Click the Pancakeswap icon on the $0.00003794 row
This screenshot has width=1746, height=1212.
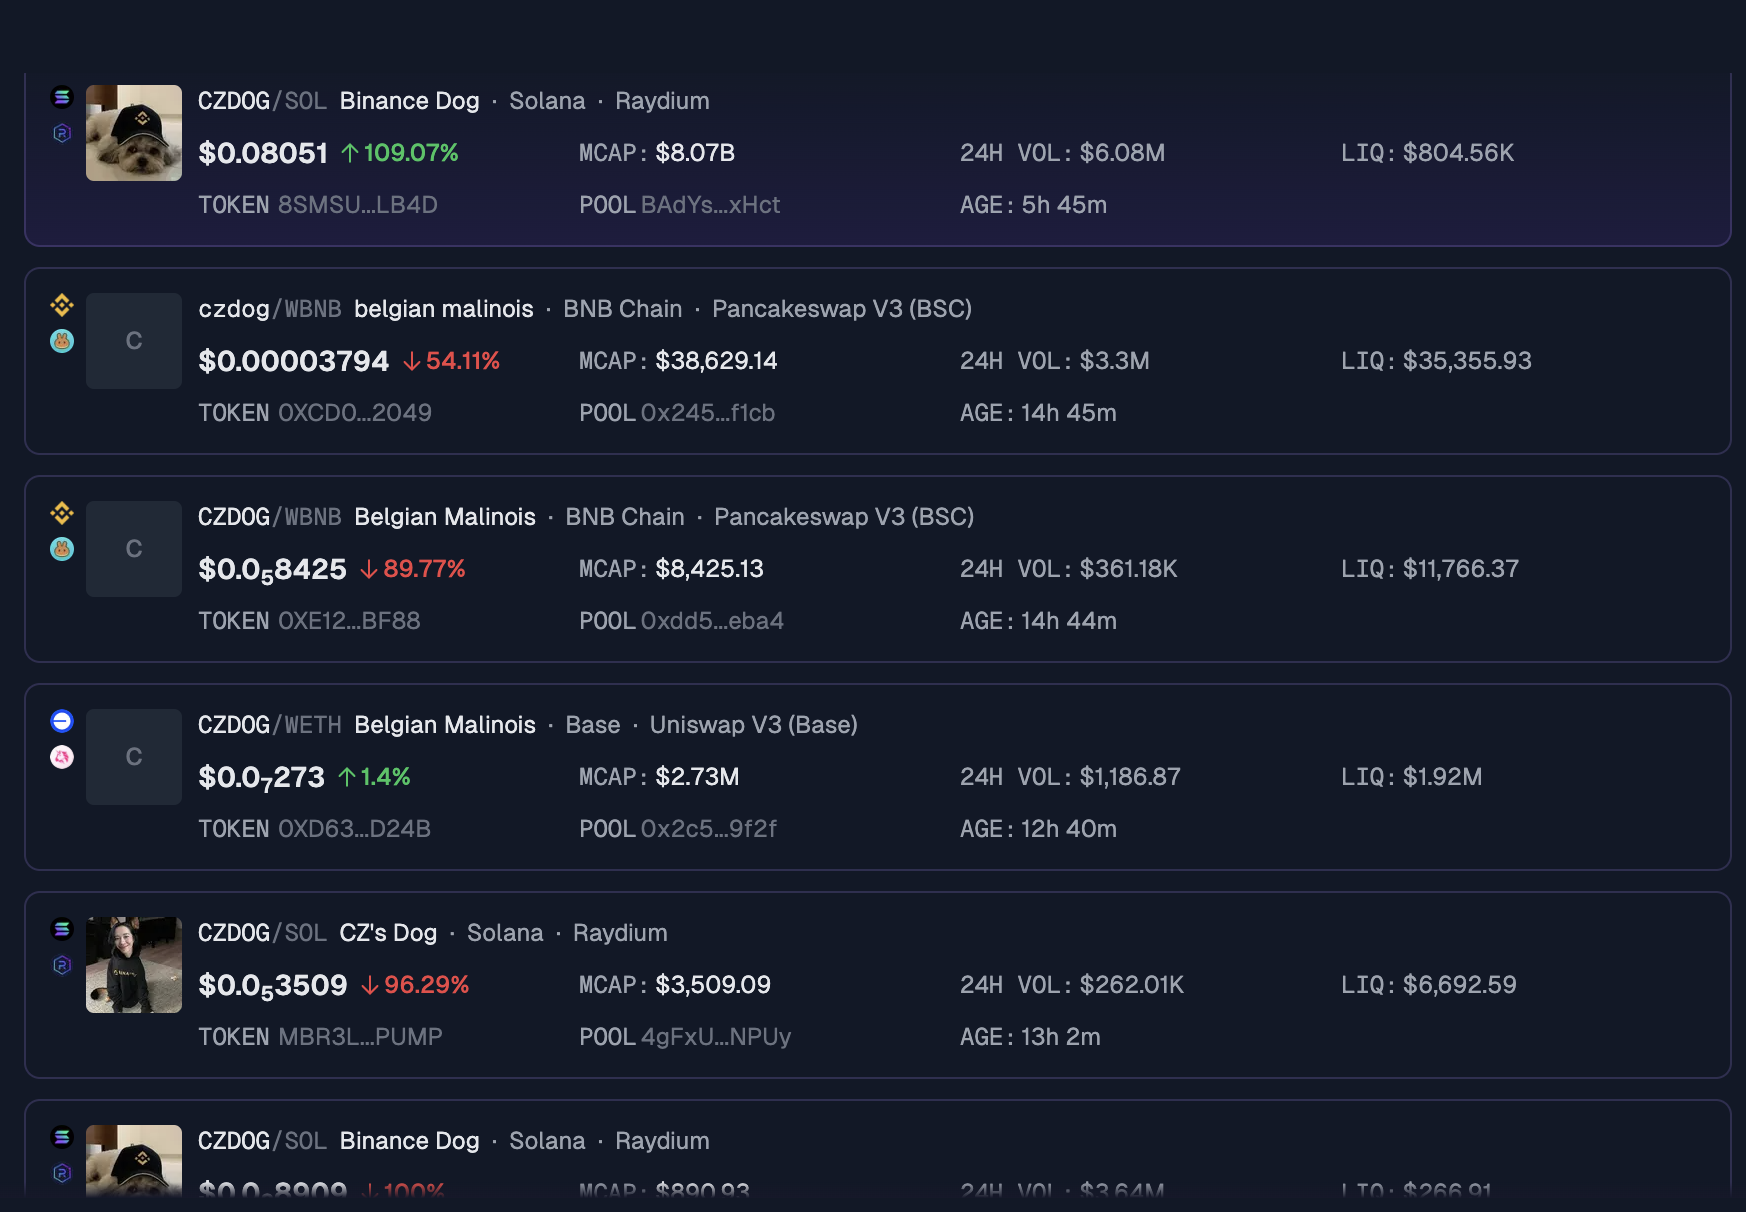tap(62, 341)
